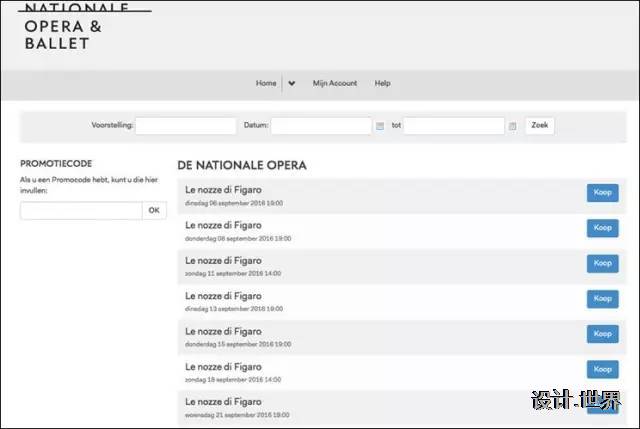Select Le nozze di Figaro title on dinsdag 06
Viewport: 640px width, 429px height.
223,190
